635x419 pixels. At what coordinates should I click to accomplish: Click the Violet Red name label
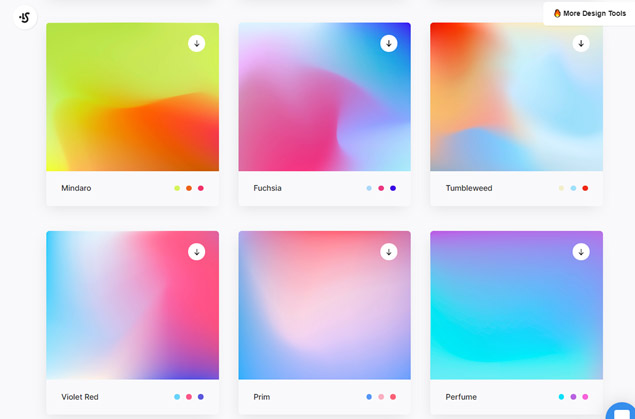80,397
